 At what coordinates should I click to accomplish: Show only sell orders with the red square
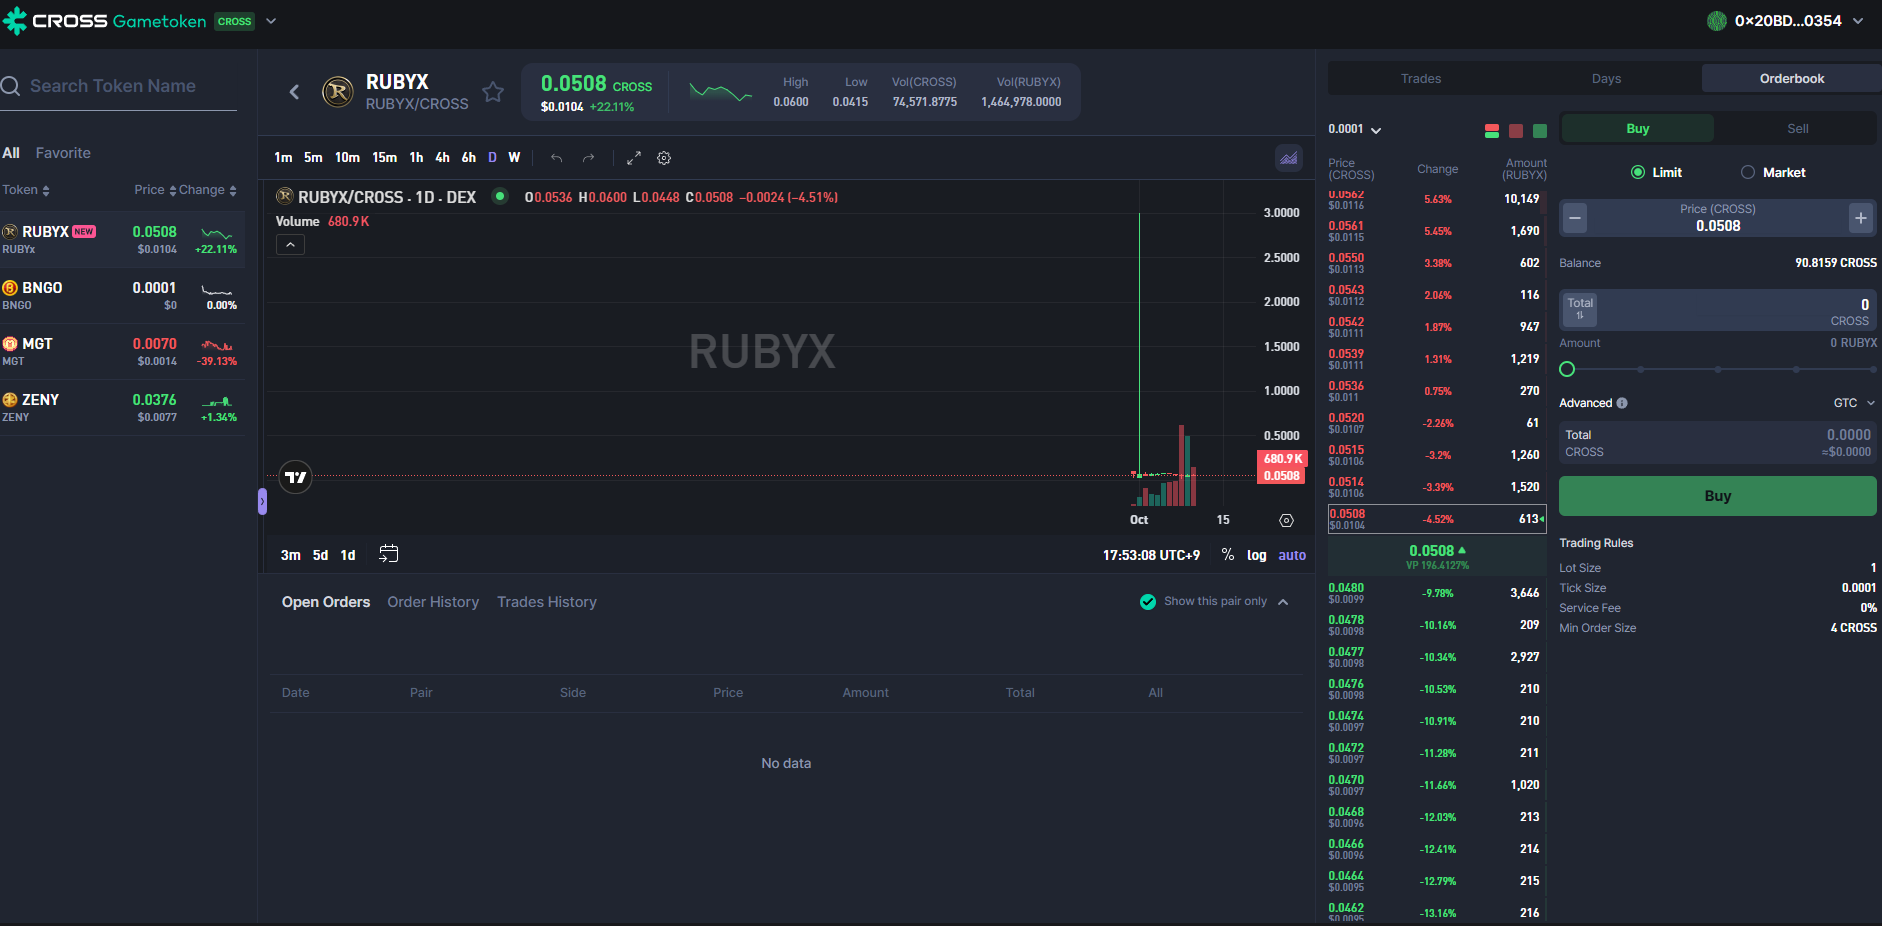point(1516,130)
